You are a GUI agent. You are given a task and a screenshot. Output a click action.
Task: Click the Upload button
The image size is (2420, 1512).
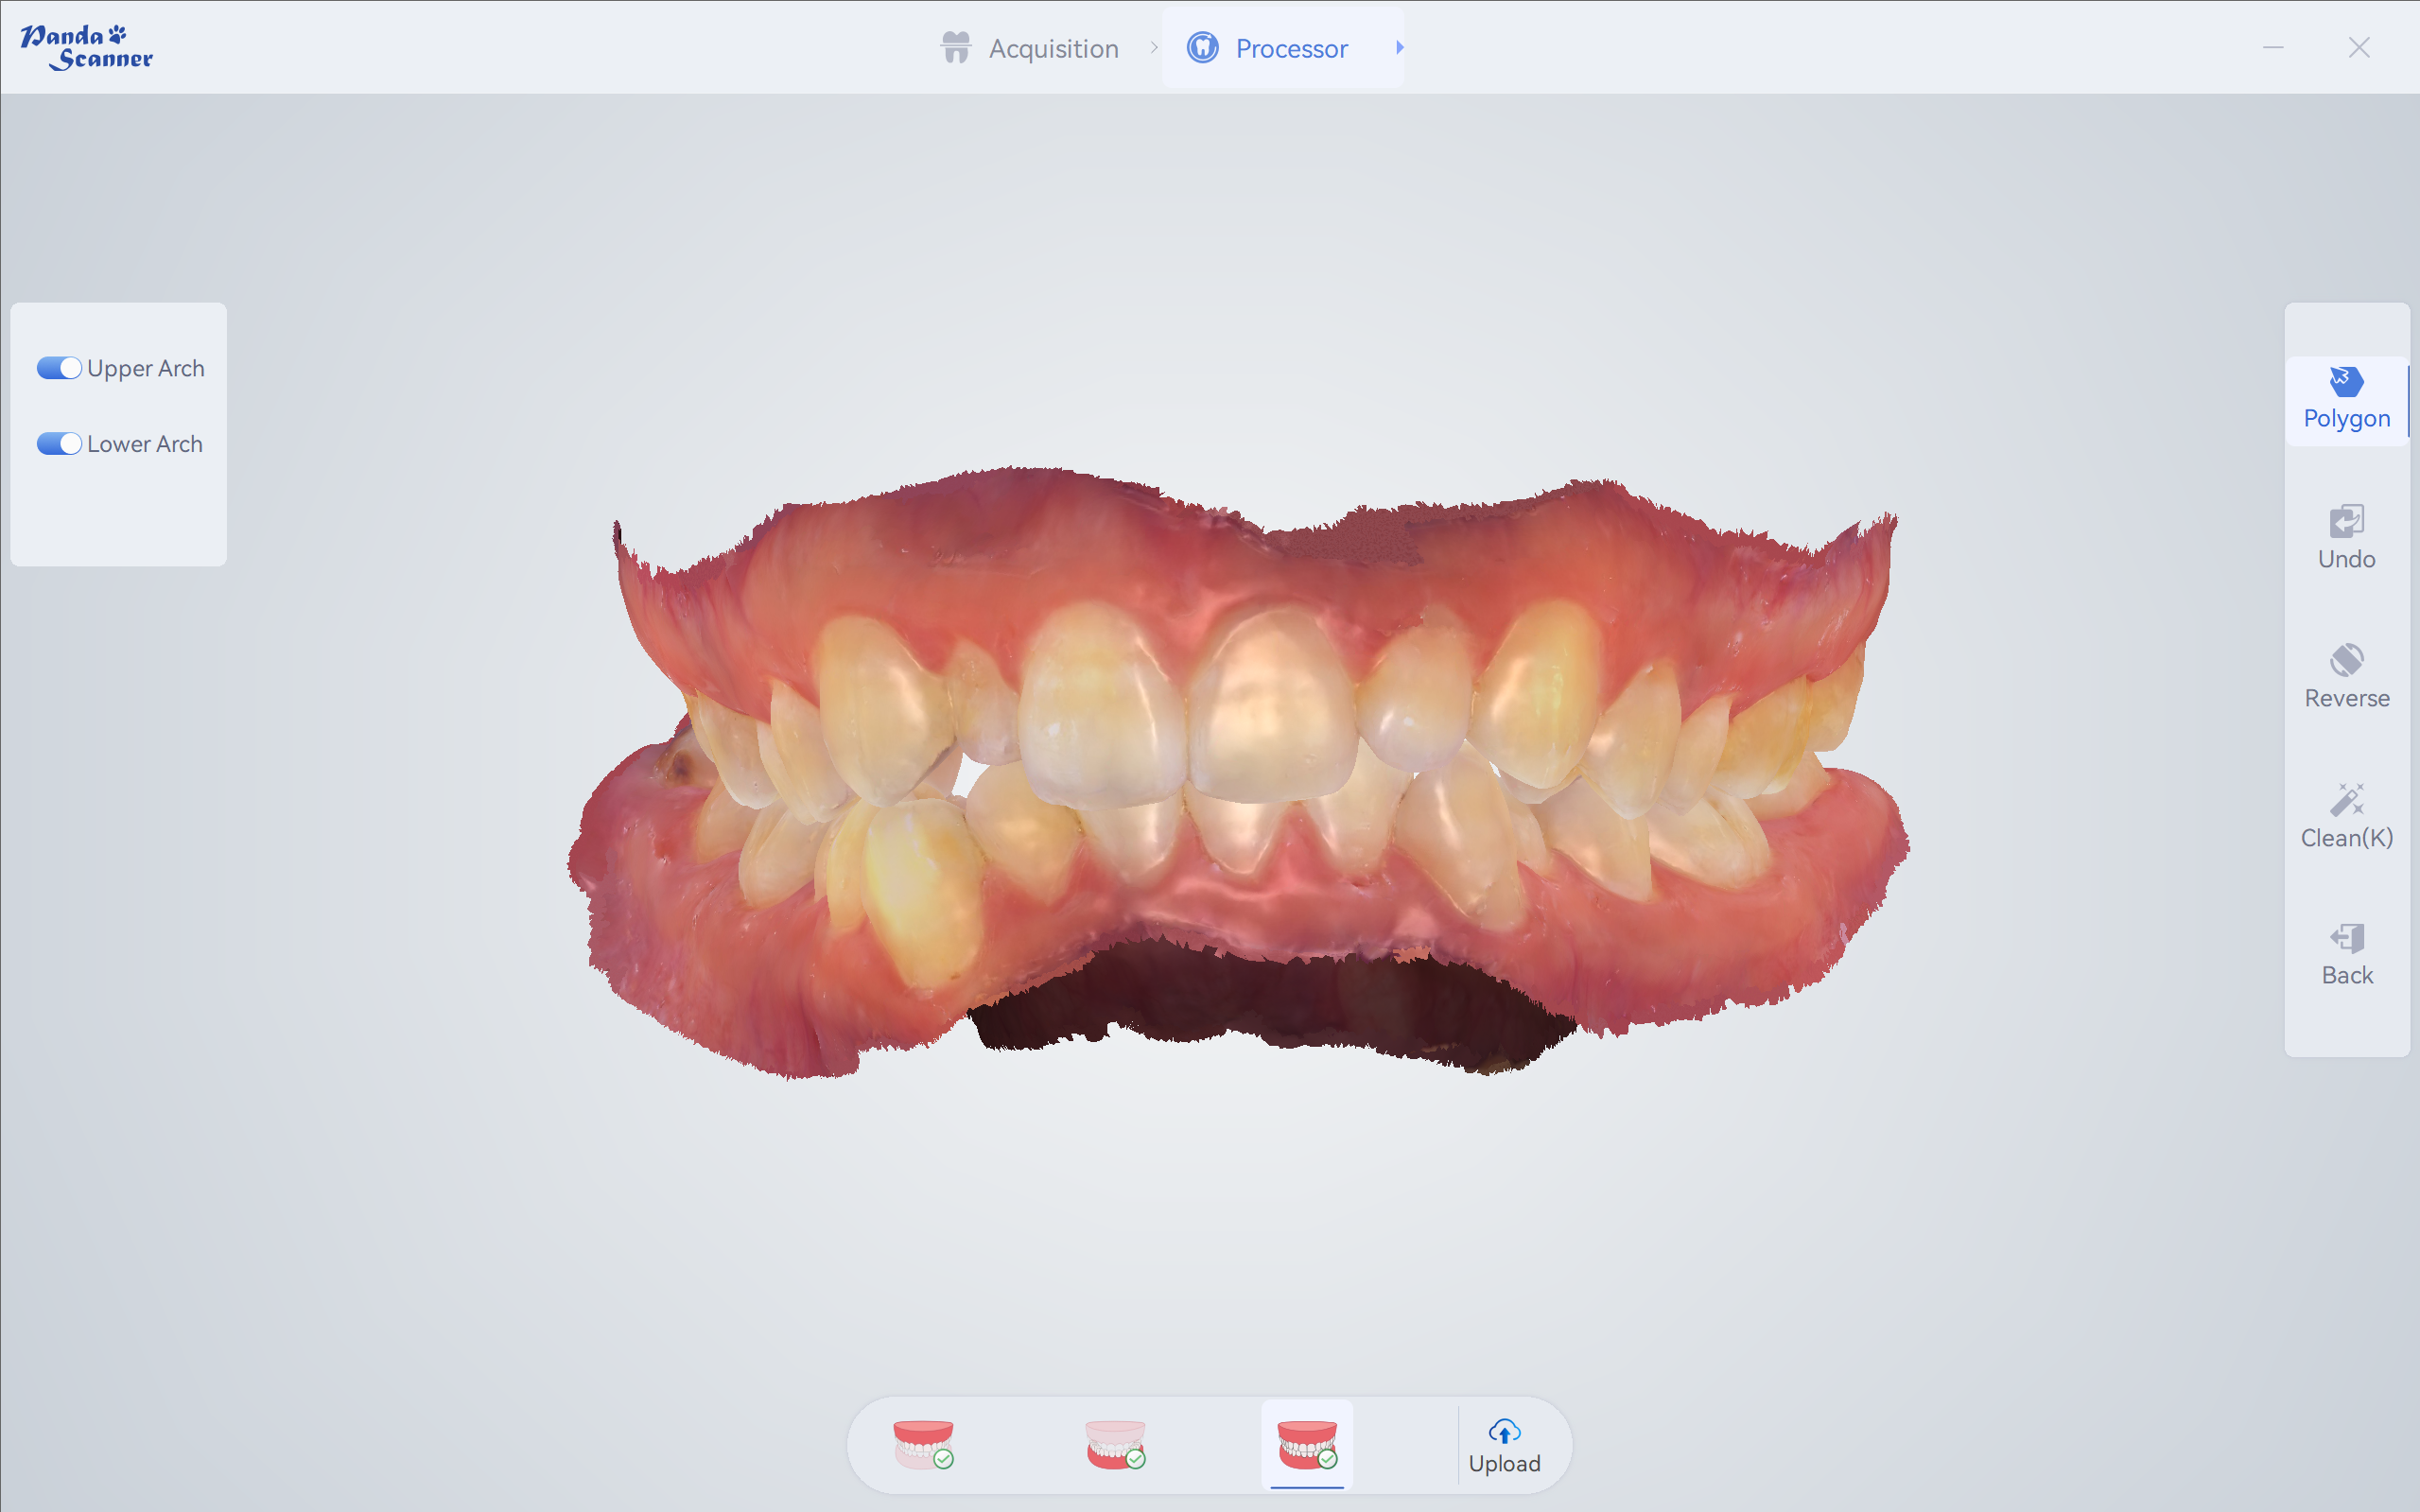tap(1504, 1447)
